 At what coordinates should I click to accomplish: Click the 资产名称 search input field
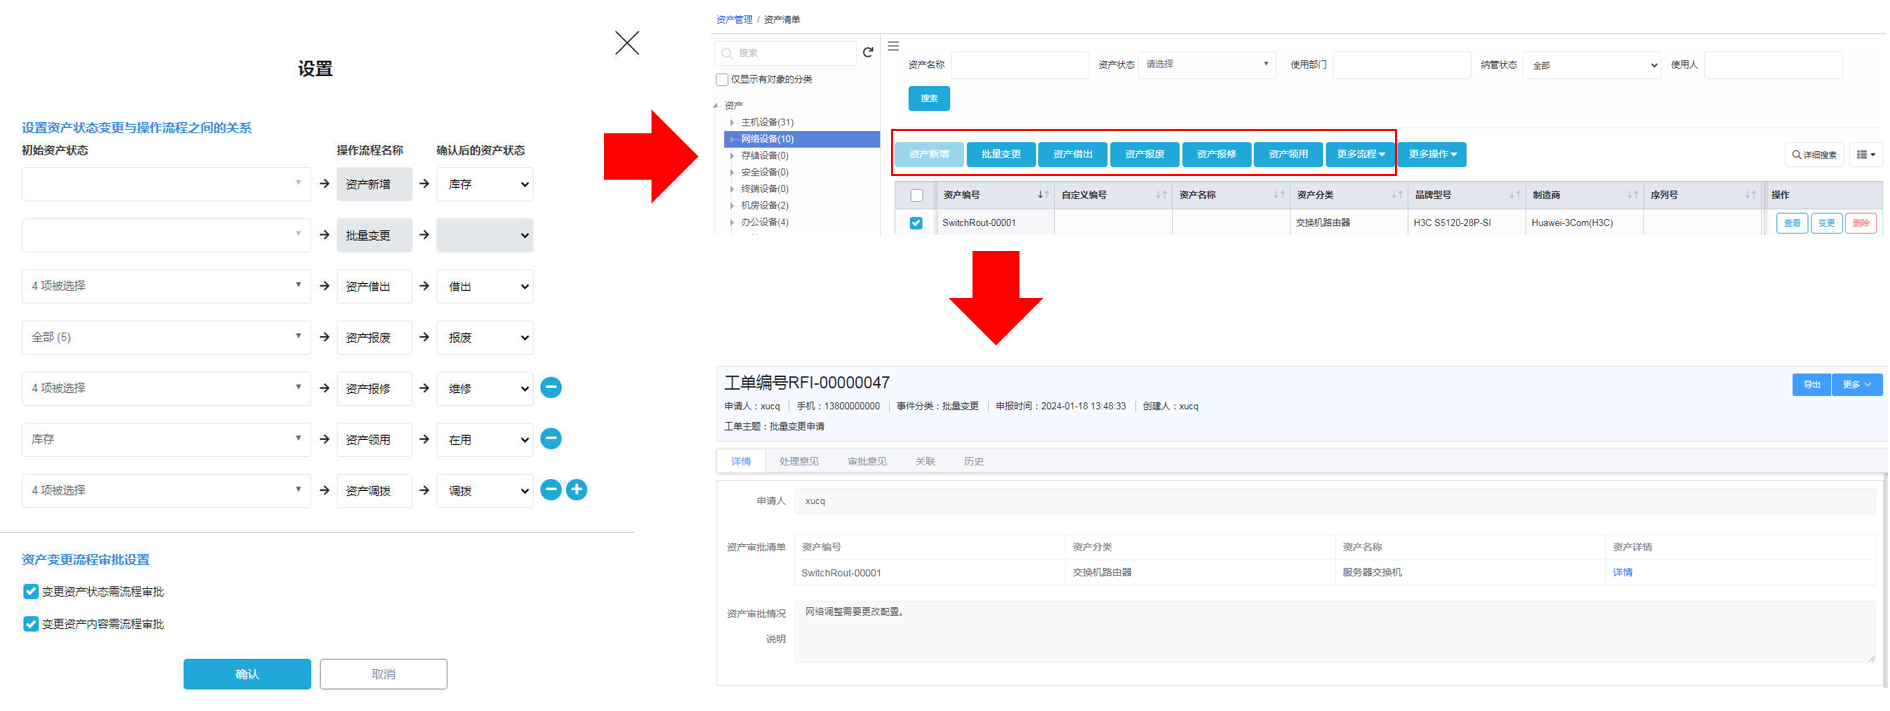(1019, 65)
